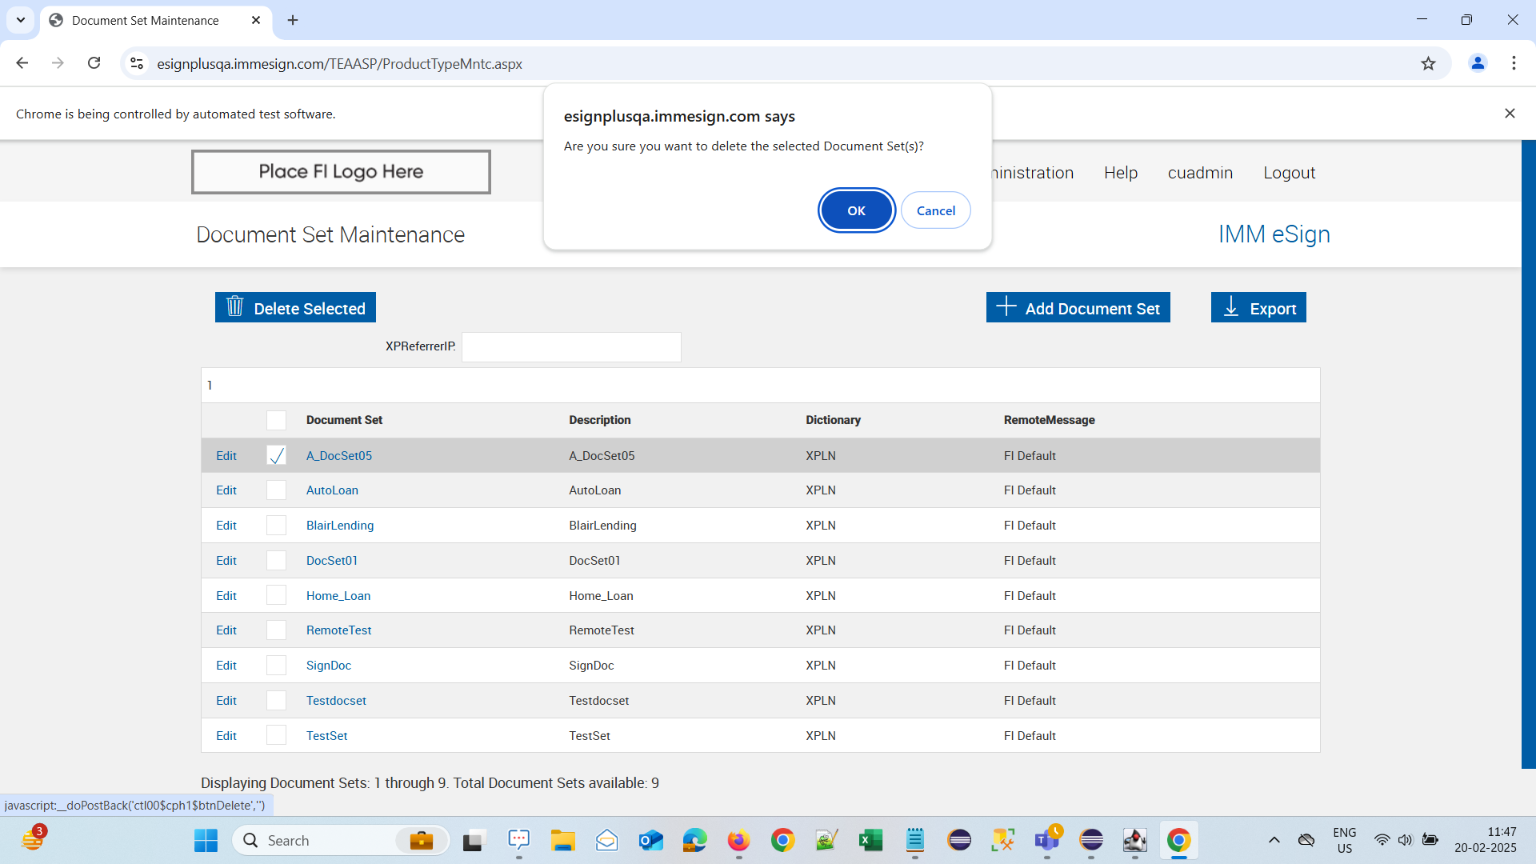Open Chrome's three-dot menu
This screenshot has width=1536, height=864.
1514,63
